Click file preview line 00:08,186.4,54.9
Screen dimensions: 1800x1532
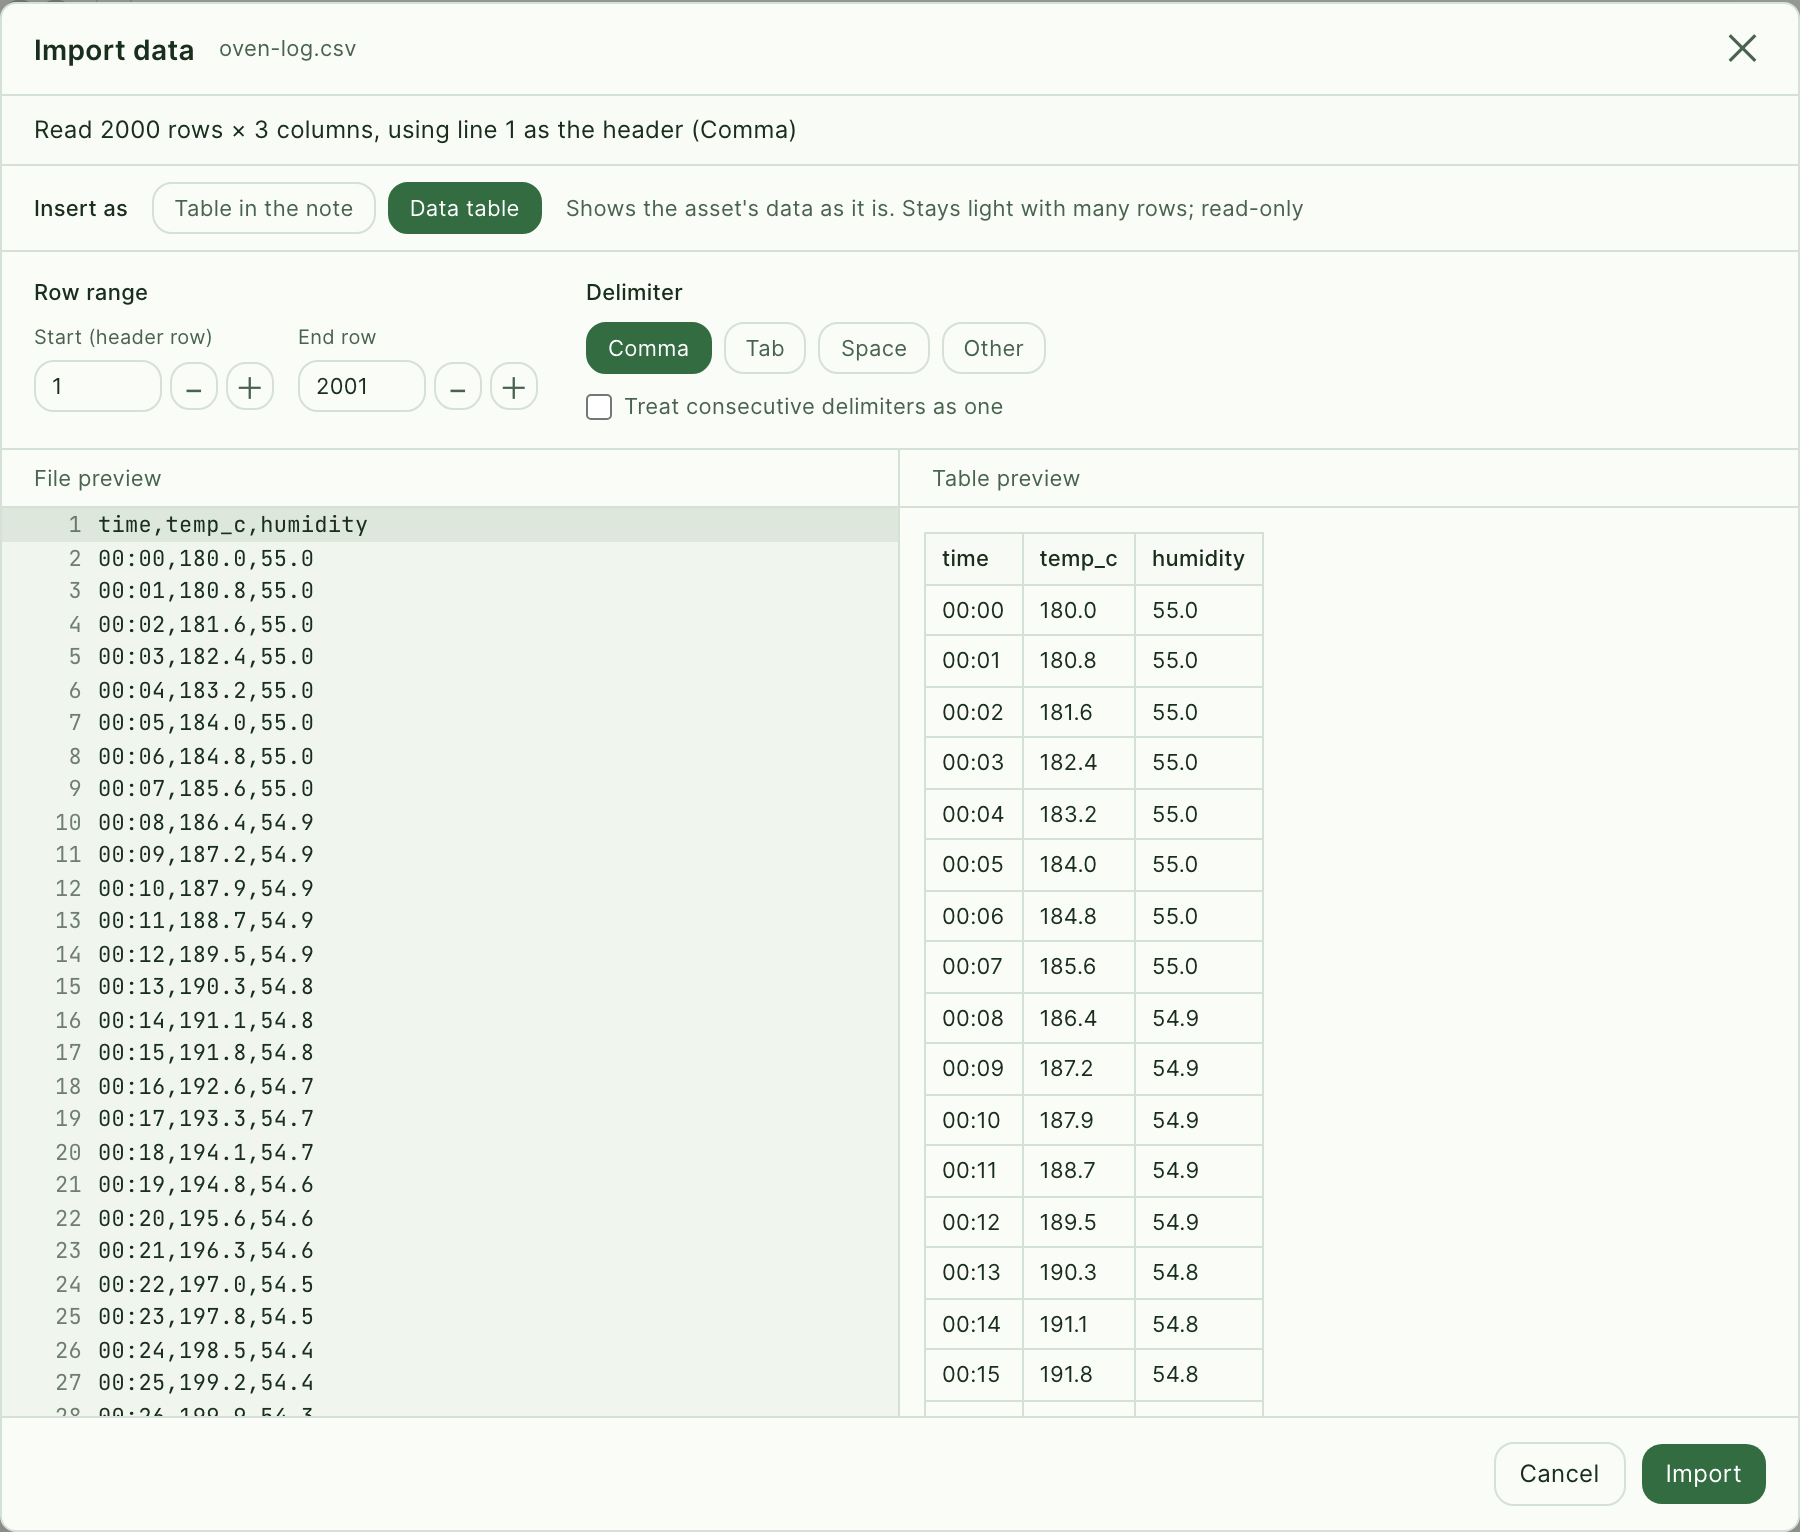click(450, 822)
